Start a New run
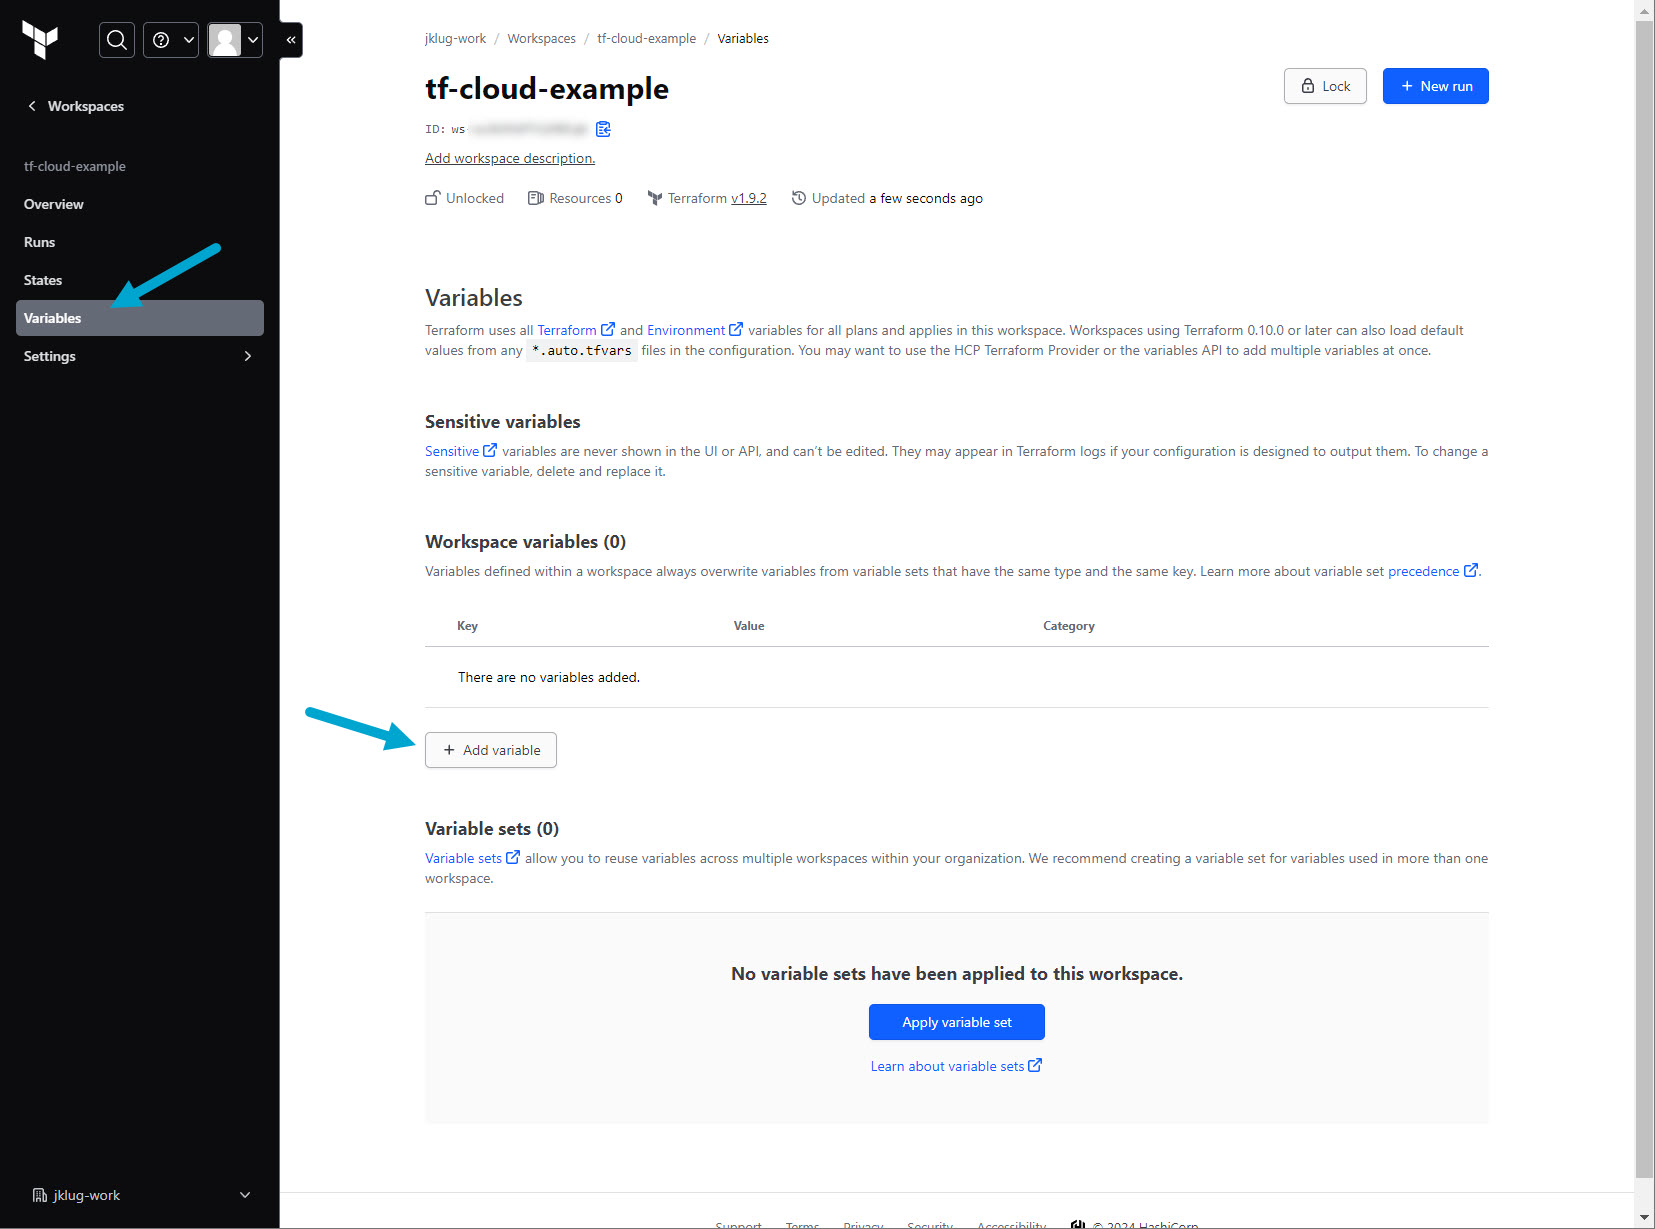 pos(1435,86)
